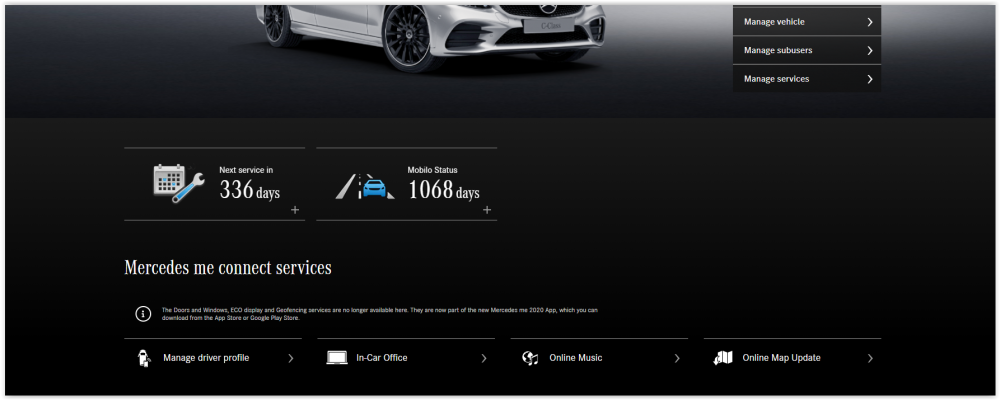This screenshot has width=1000, height=400.
Task: Click the driver profile seat icon
Action: click(143, 358)
